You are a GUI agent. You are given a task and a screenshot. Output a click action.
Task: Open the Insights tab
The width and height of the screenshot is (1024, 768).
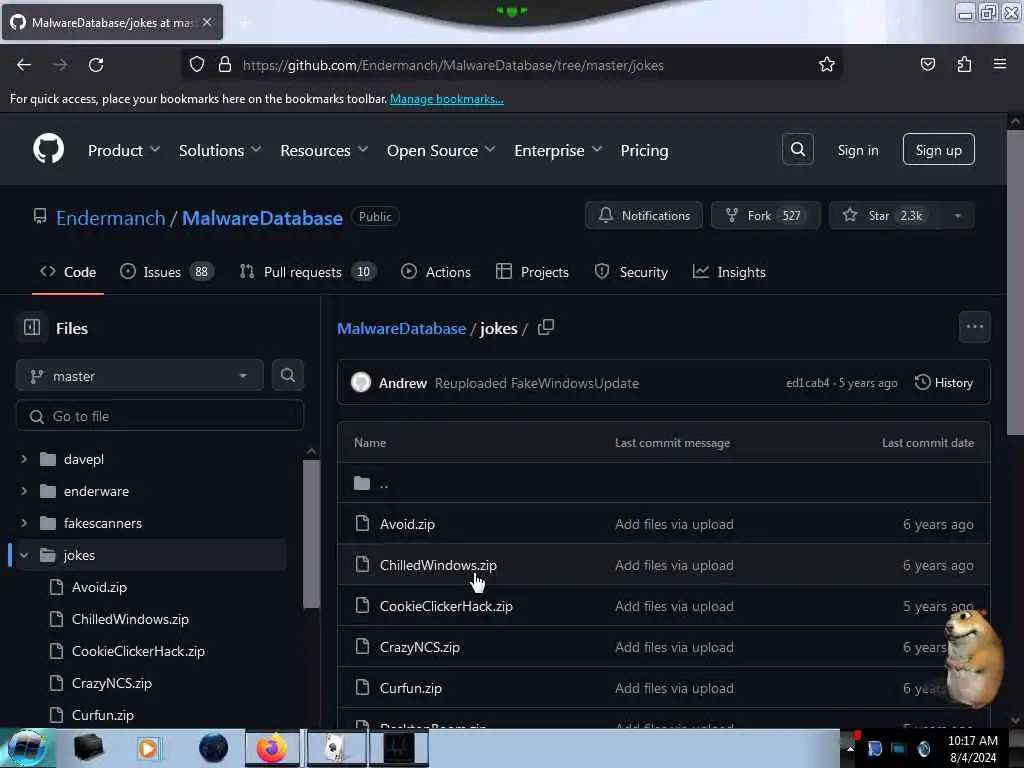pos(729,272)
